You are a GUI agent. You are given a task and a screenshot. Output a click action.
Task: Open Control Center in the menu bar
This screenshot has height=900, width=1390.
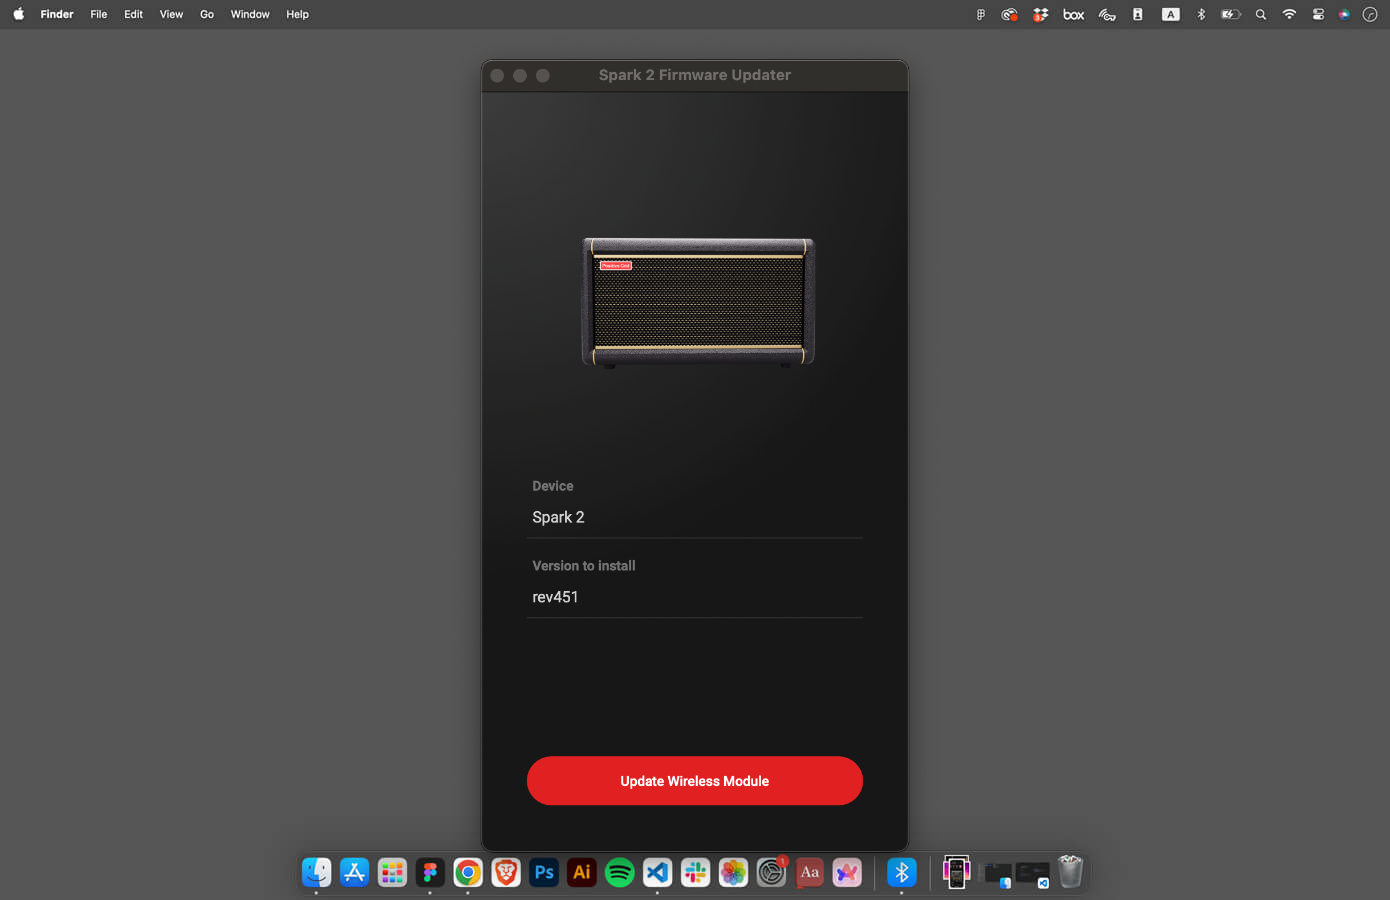tap(1318, 14)
